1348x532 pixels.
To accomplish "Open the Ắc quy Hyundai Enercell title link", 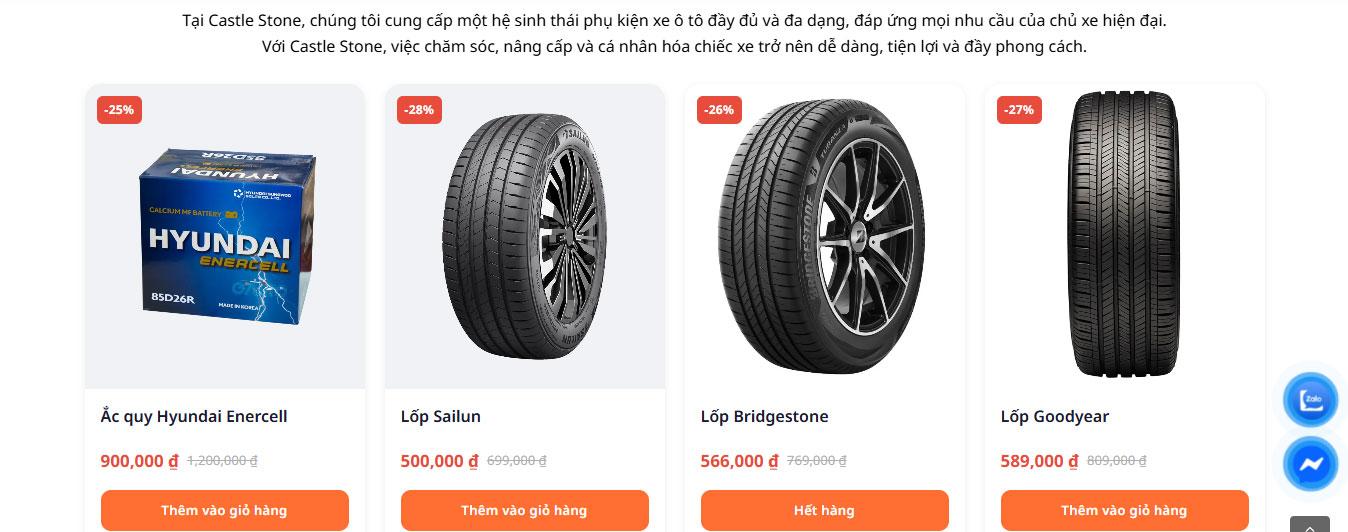I will (194, 416).
